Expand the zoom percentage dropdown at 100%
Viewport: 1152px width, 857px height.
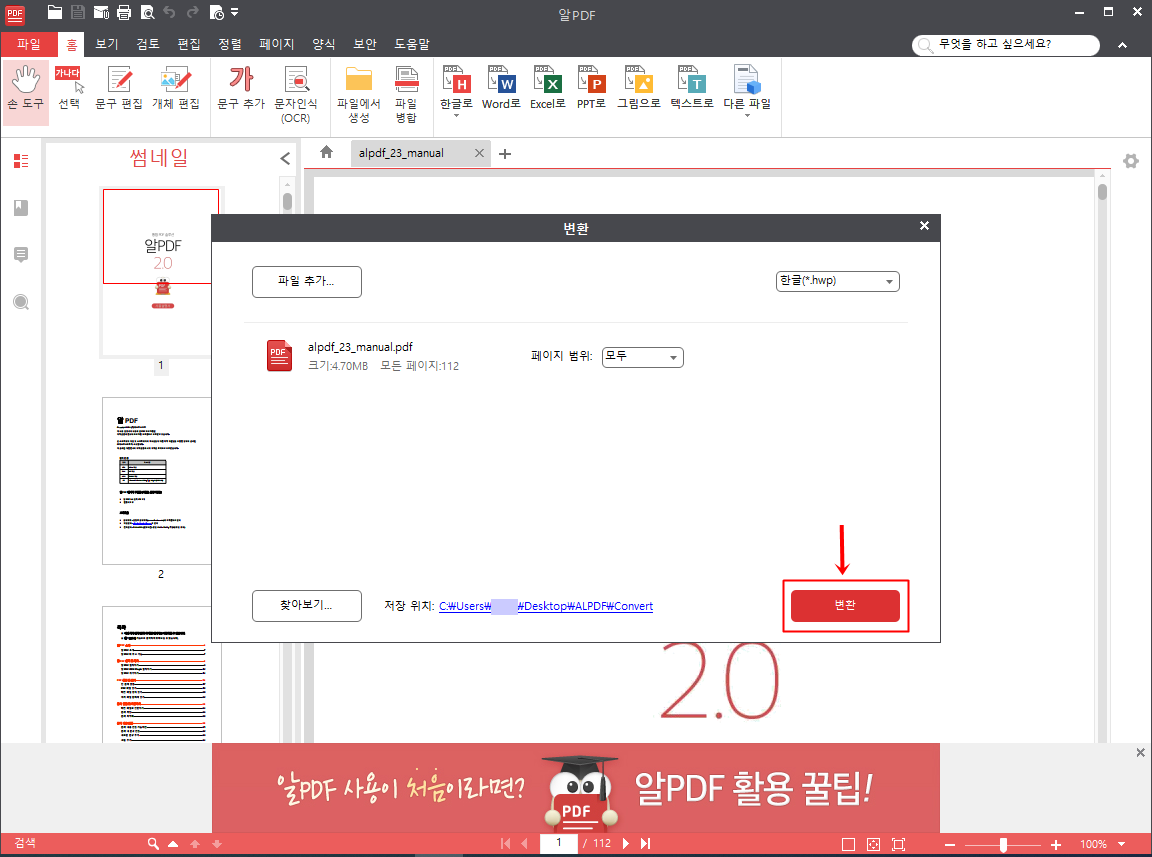pos(1122,844)
